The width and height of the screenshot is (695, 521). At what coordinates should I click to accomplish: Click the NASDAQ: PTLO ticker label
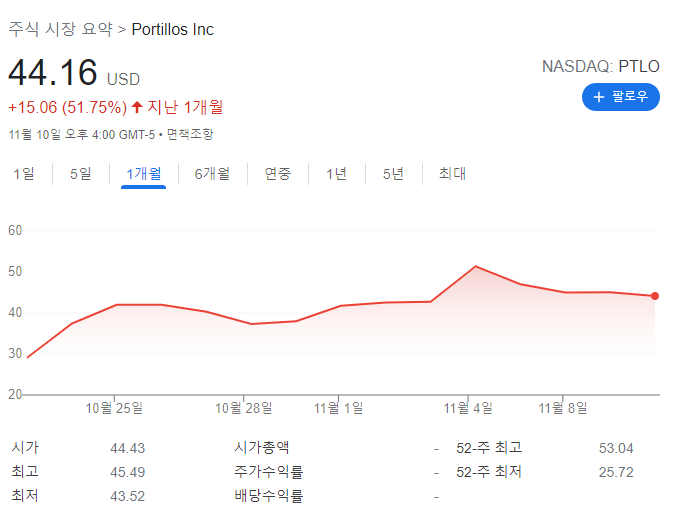point(601,66)
